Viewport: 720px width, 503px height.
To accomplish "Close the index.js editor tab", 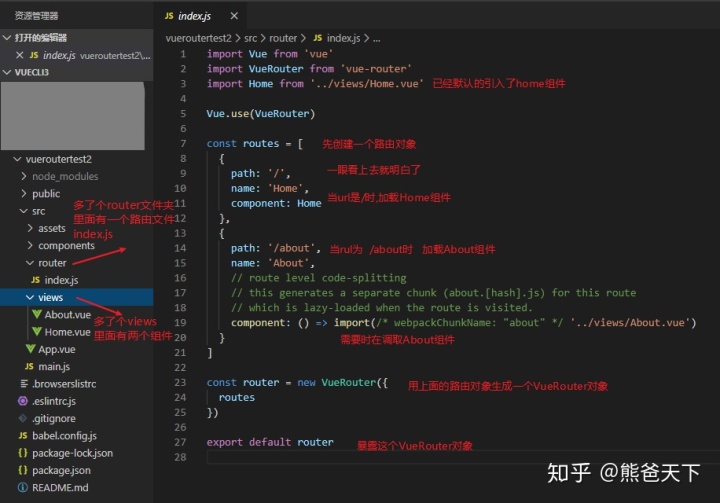I will (x=234, y=16).
